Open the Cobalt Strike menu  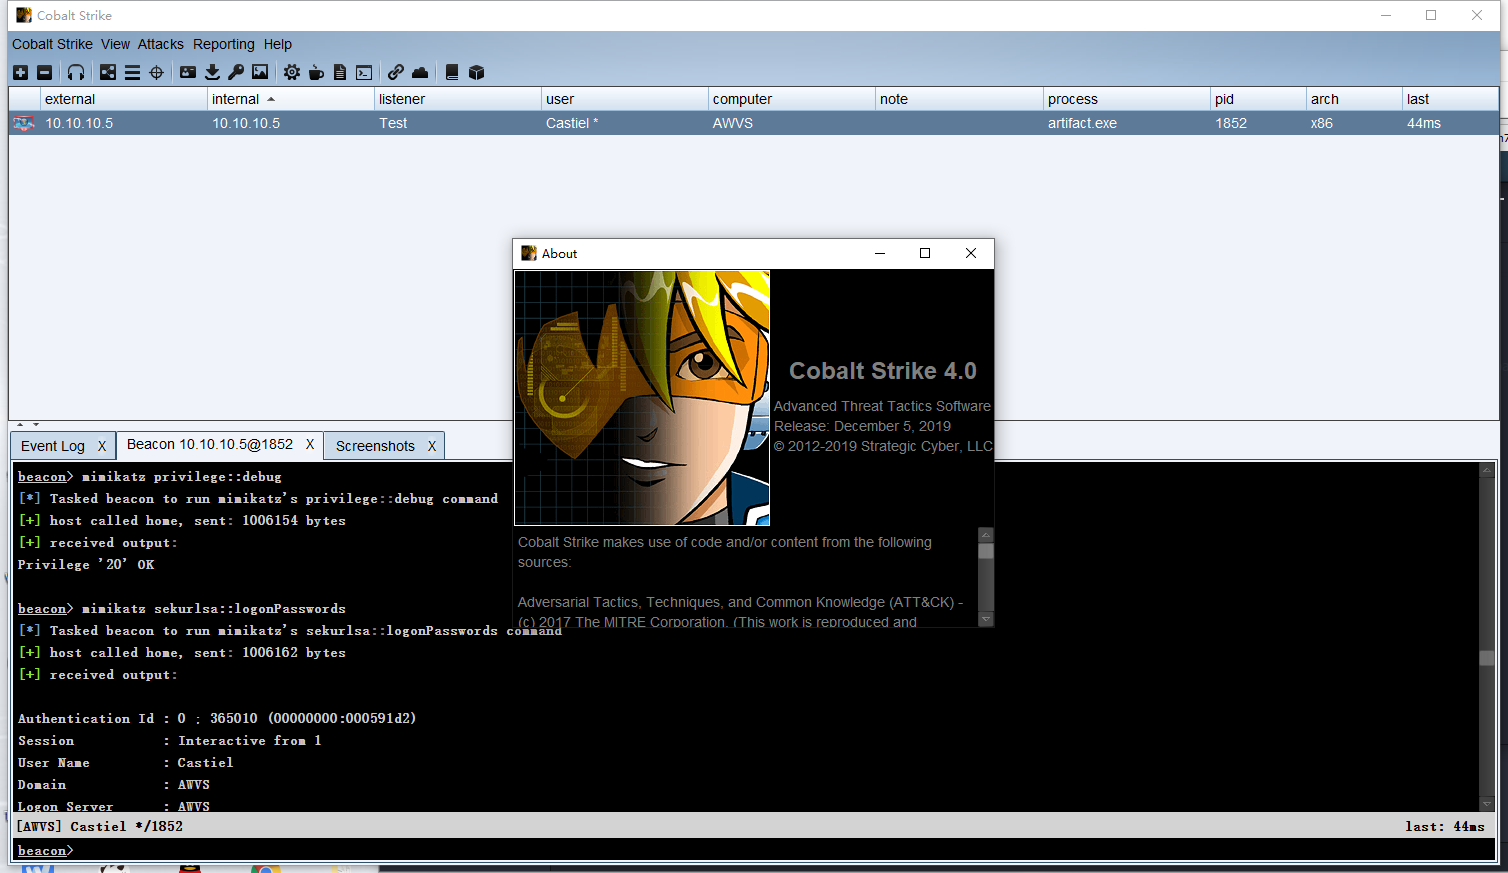point(52,44)
